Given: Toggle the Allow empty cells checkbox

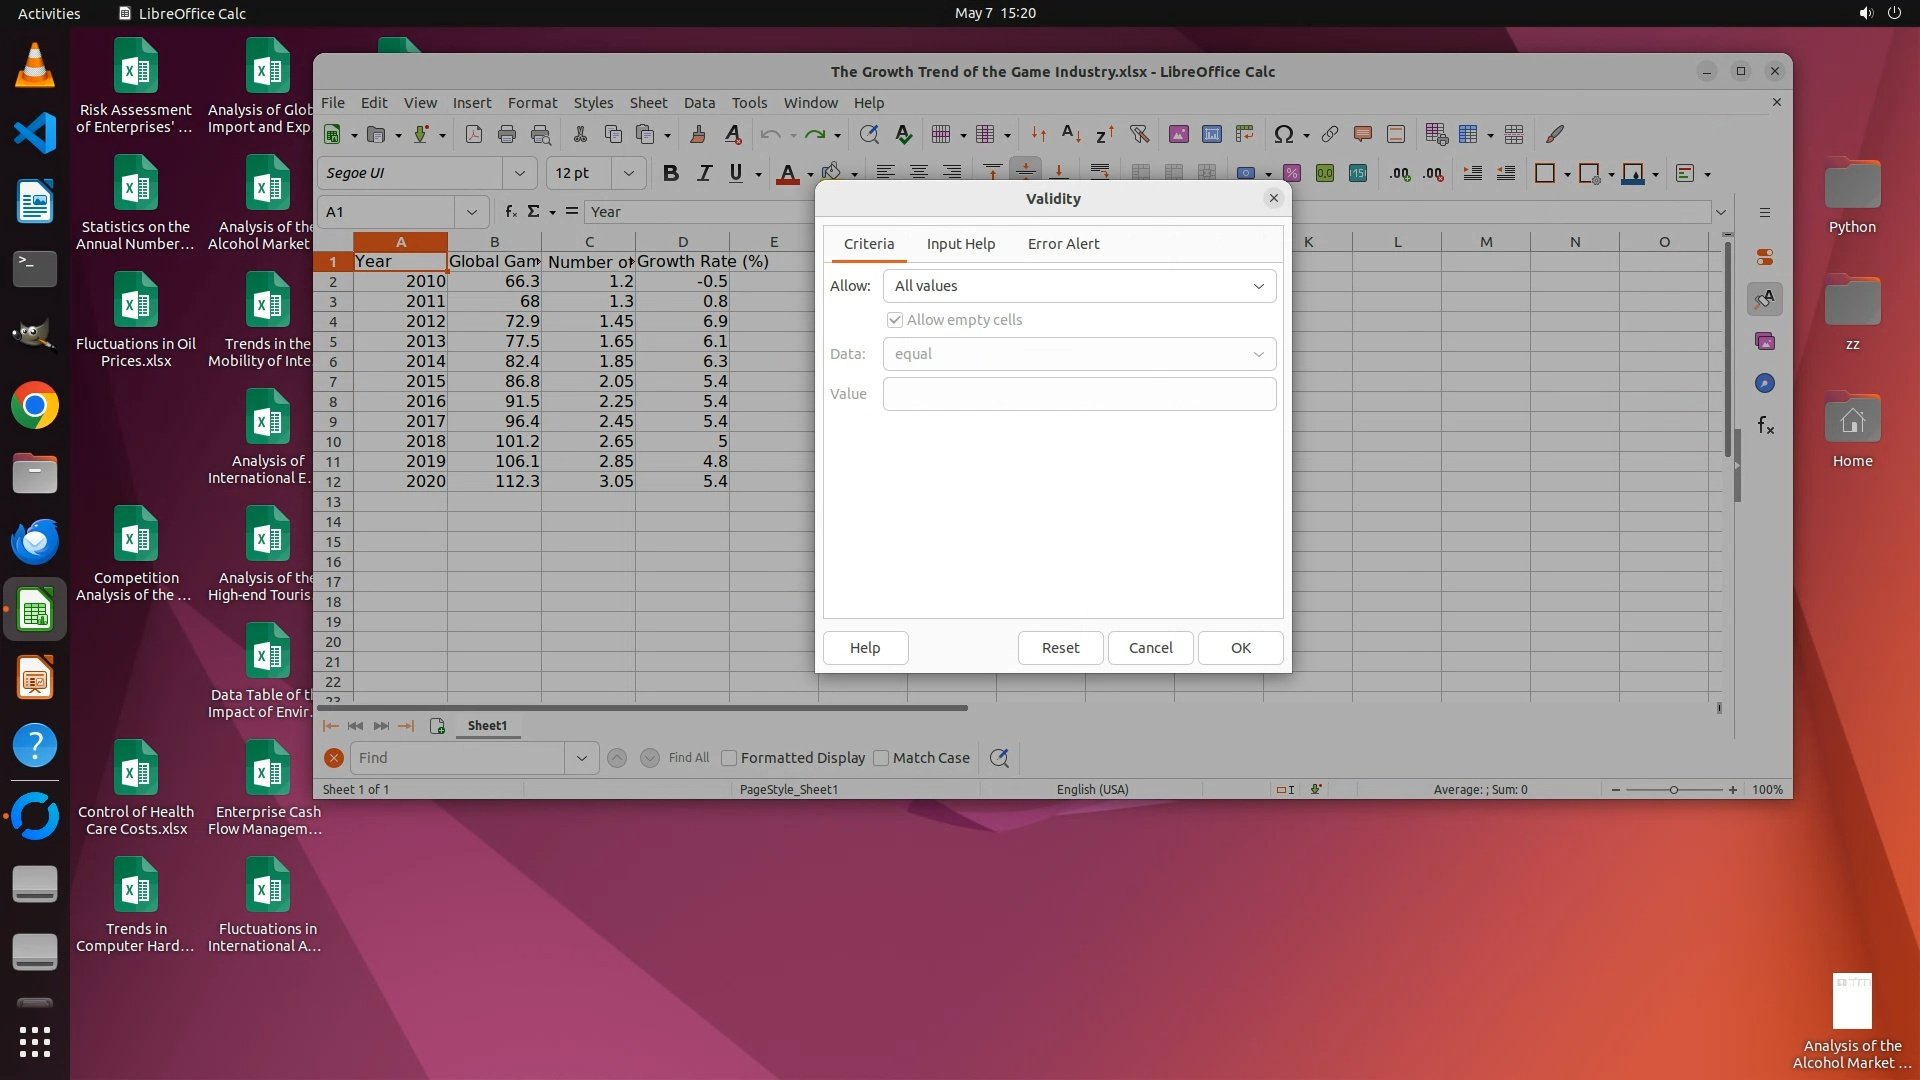Looking at the screenshot, I should click(x=895, y=320).
